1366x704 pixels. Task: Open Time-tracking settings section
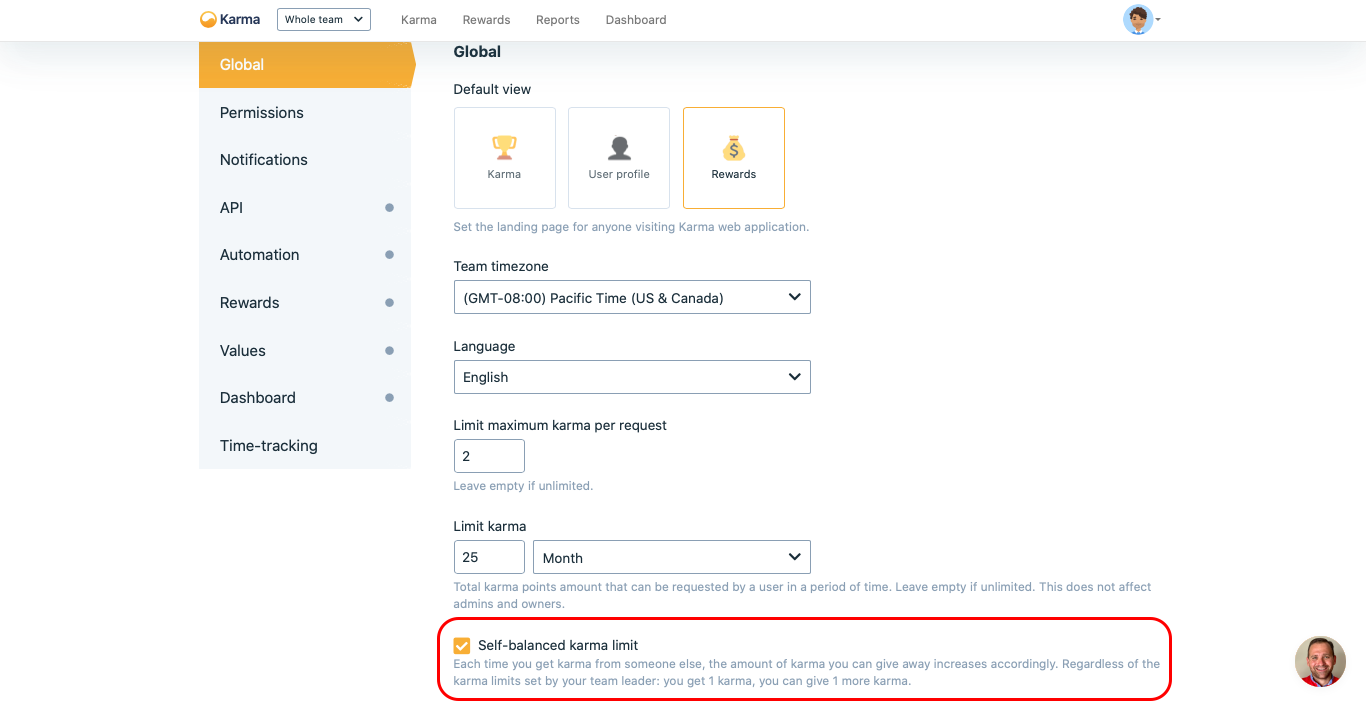point(305,446)
